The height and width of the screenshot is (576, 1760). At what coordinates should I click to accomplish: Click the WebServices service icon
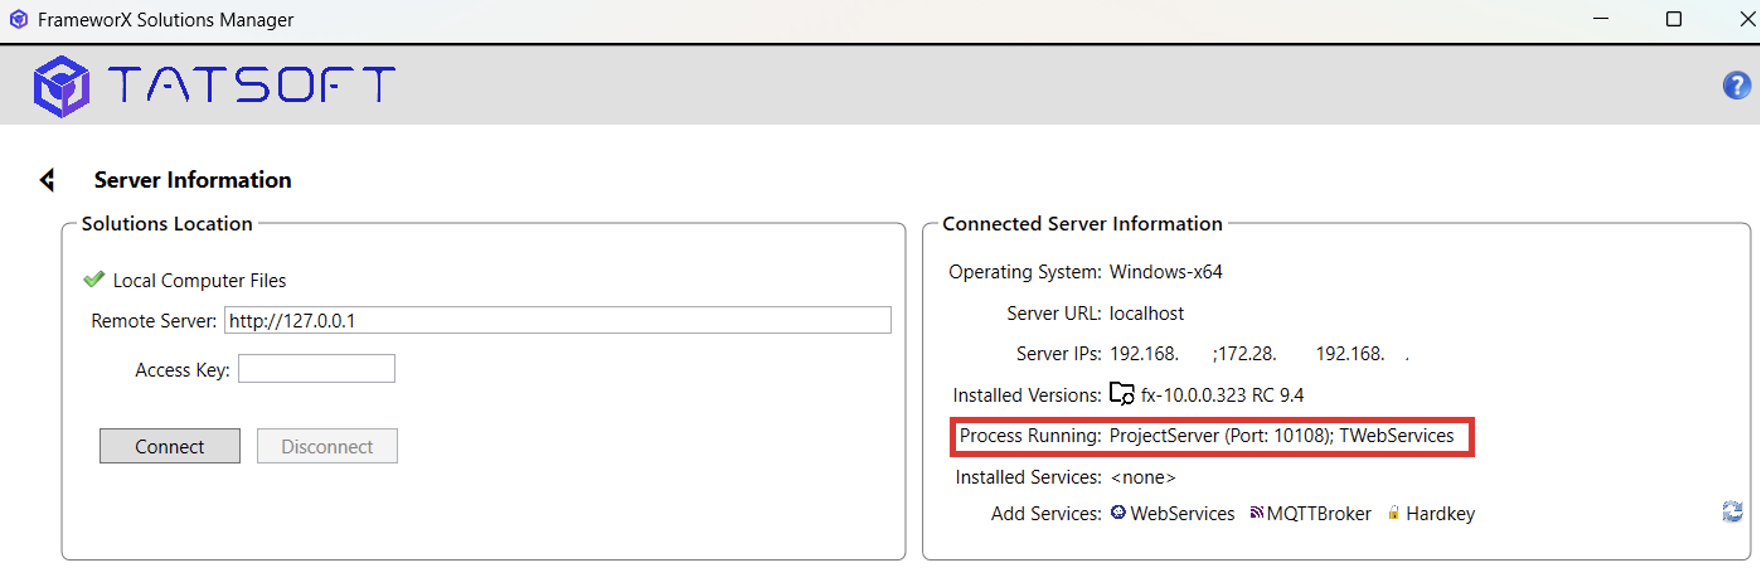coord(1118,512)
